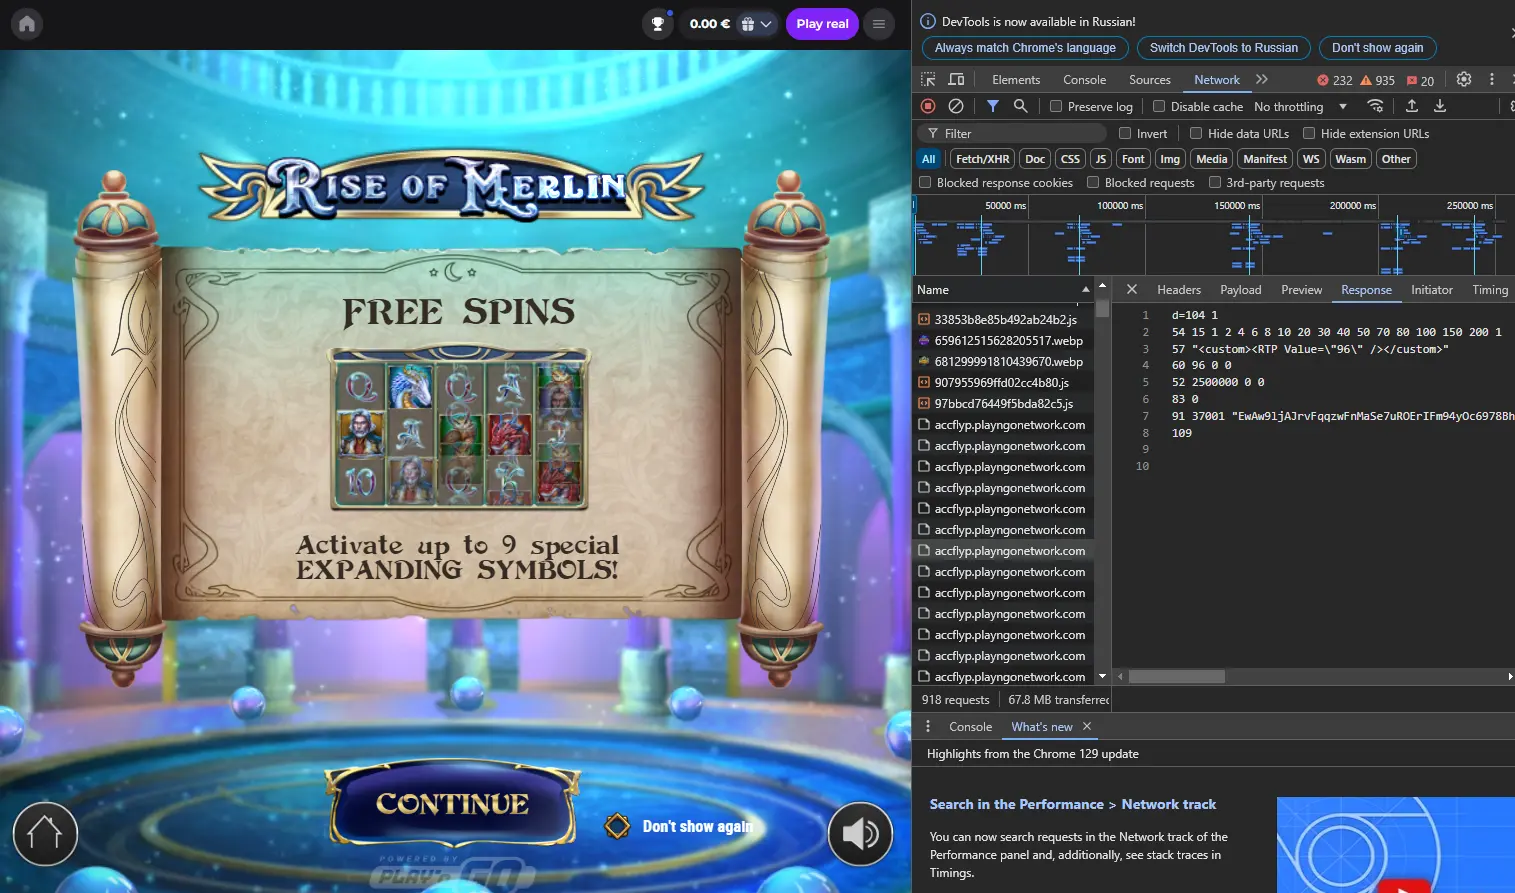The height and width of the screenshot is (893, 1515).
Task: Select 33853b8e85b492ab24b2.js request
Action: coord(1003,320)
